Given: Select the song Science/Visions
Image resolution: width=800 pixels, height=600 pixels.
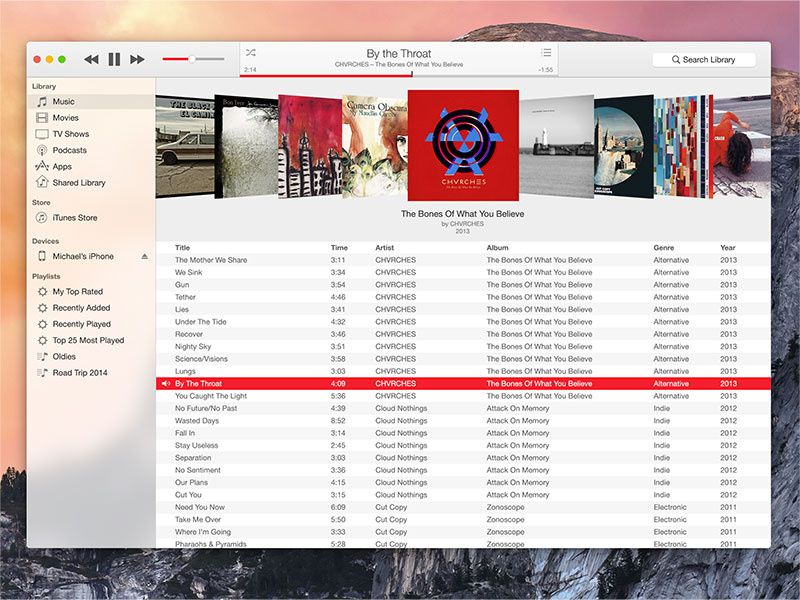Looking at the screenshot, I should (x=463, y=359).
